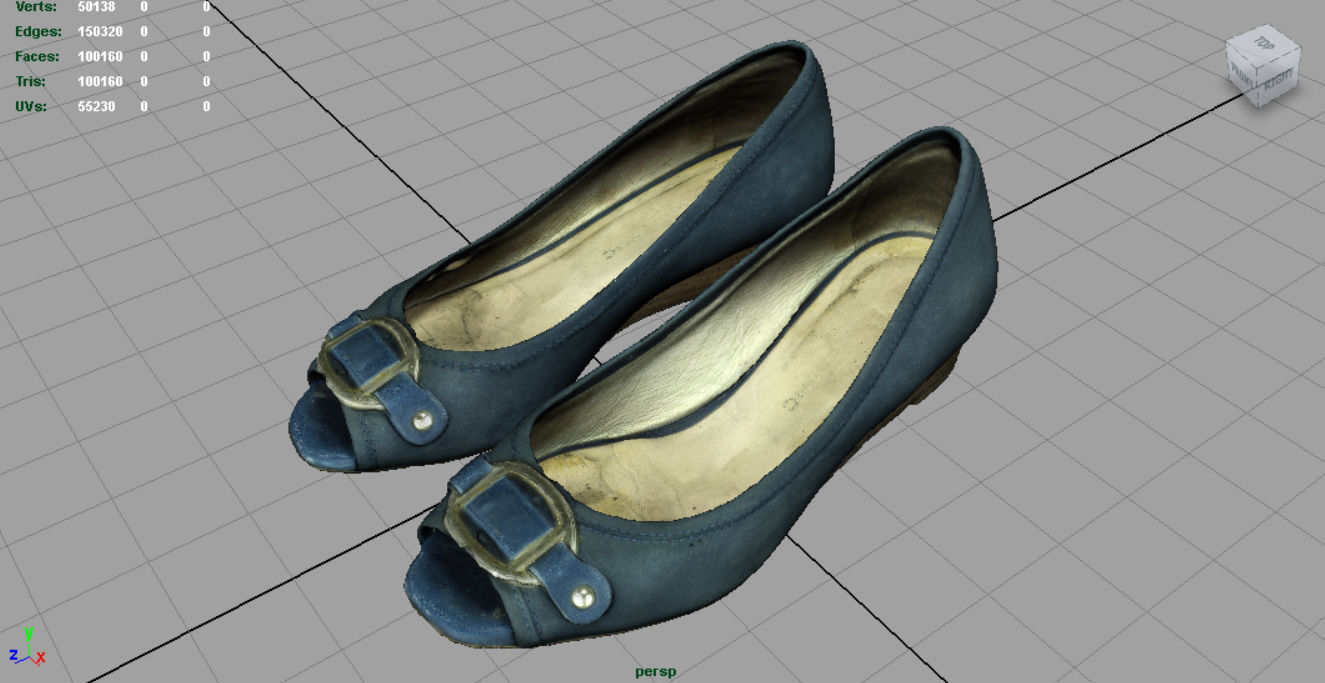This screenshot has height=683, width=1325.
Task: Click the Faces count value 100160
Action: [100, 57]
